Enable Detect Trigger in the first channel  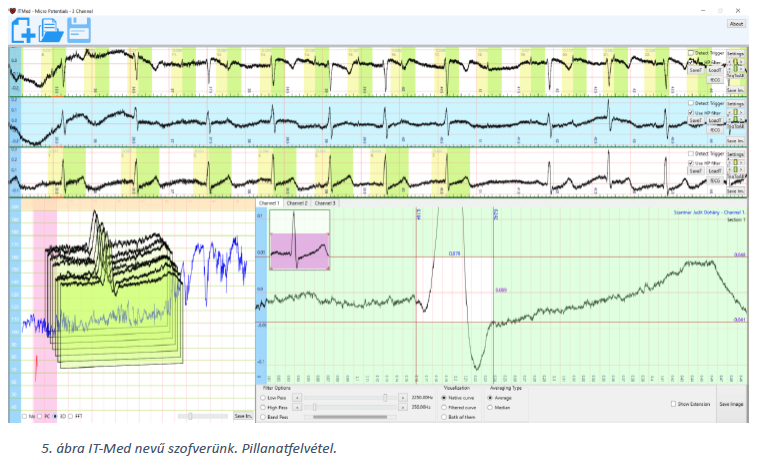(690, 52)
